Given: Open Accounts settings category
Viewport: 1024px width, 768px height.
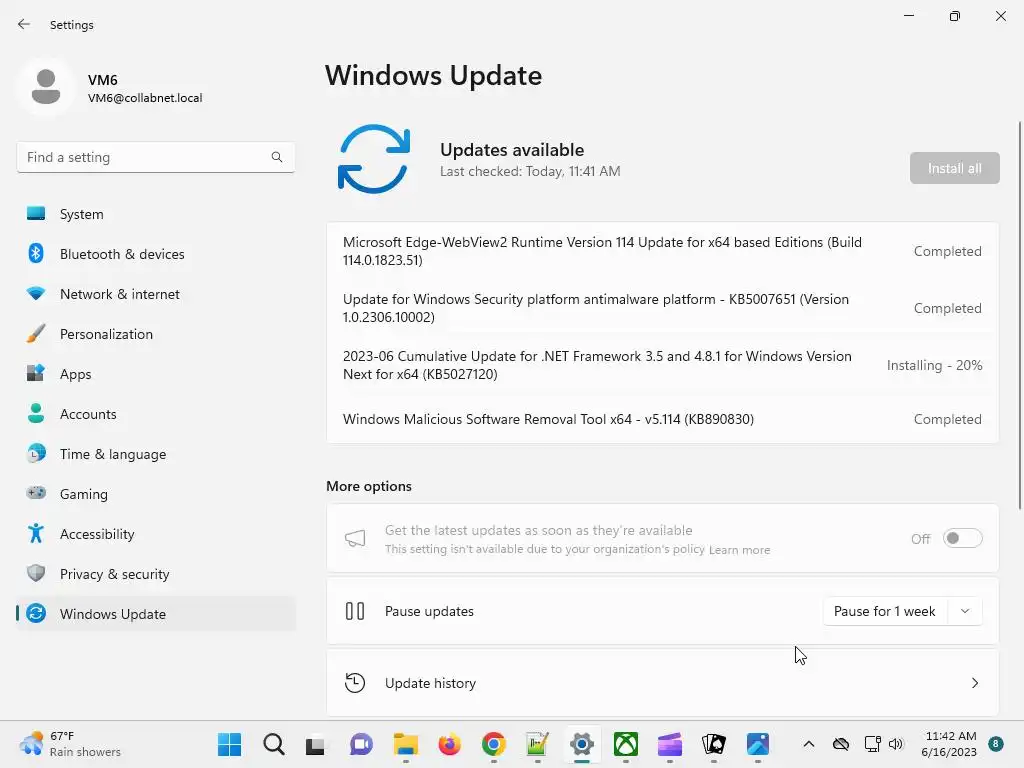Looking at the screenshot, I should pos(155,414).
